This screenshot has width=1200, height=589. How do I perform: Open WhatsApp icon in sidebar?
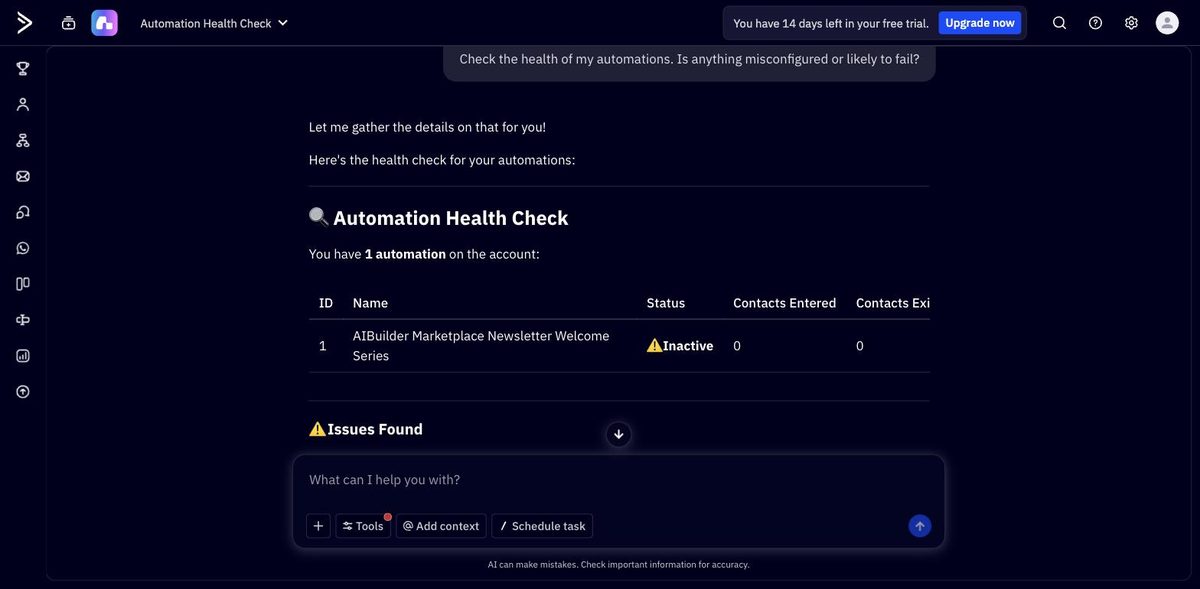23,248
